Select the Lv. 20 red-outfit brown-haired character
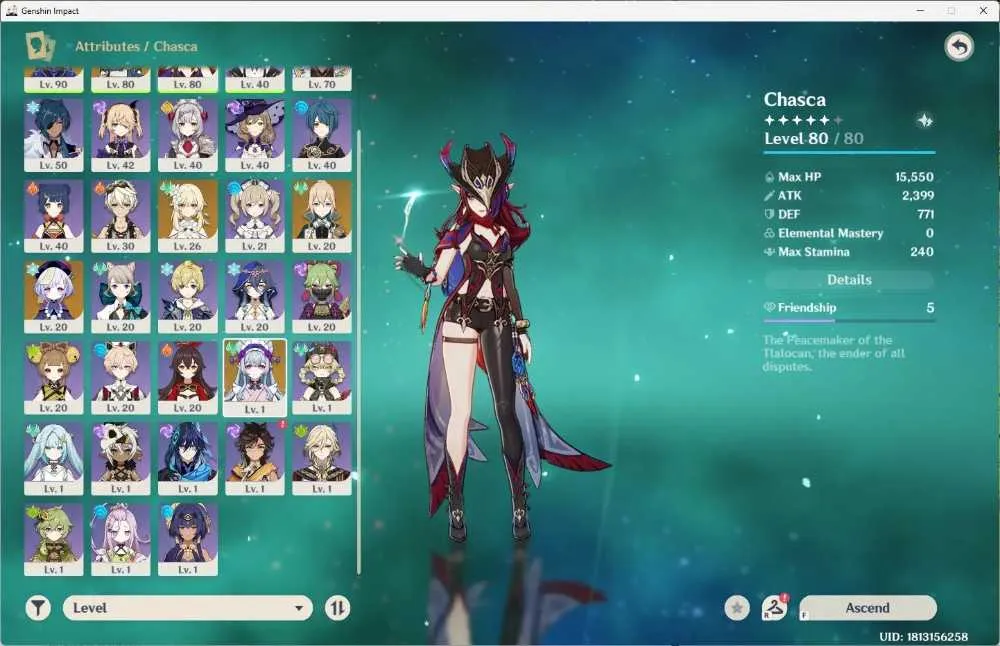This screenshot has width=1000, height=646. coord(188,378)
